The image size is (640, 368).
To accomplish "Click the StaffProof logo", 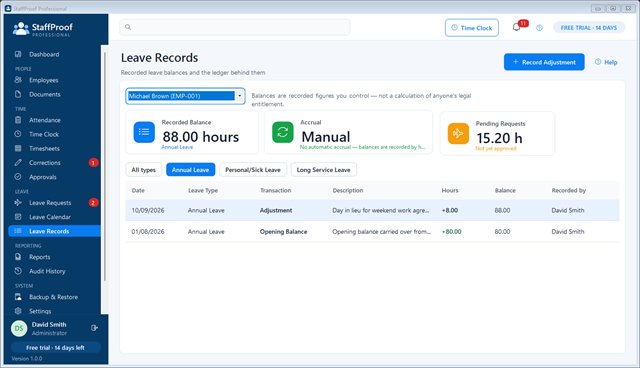I will (42, 29).
